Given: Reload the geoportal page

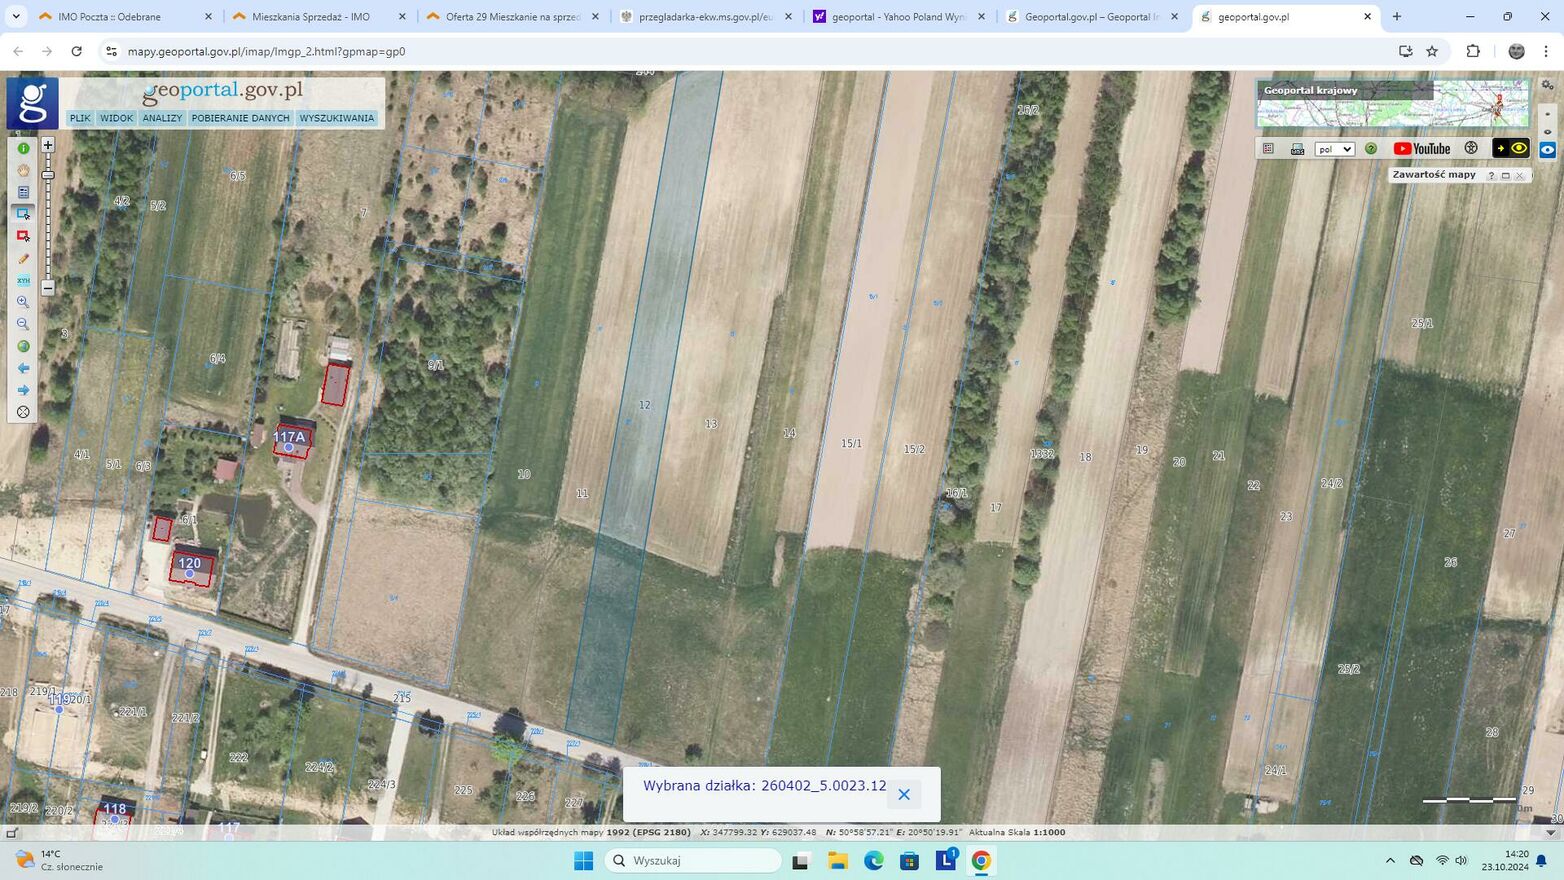Looking at the screenshot, I should 76,51.
